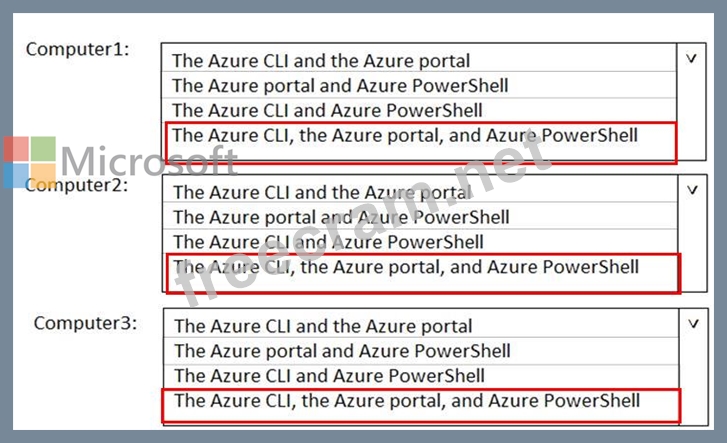
Task: Choose Computer3 'The Azure CLI and the Azure portal'
Action: (323, 326)
